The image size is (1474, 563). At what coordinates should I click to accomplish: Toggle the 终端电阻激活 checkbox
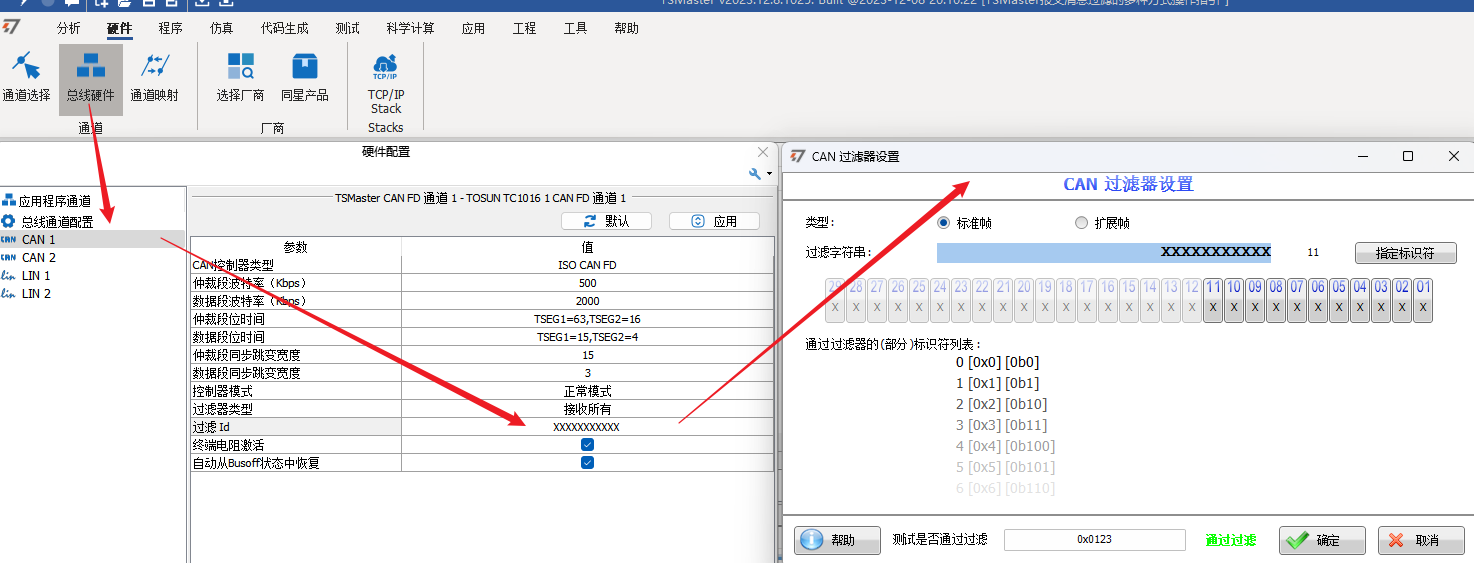click(x=587, y=444)
